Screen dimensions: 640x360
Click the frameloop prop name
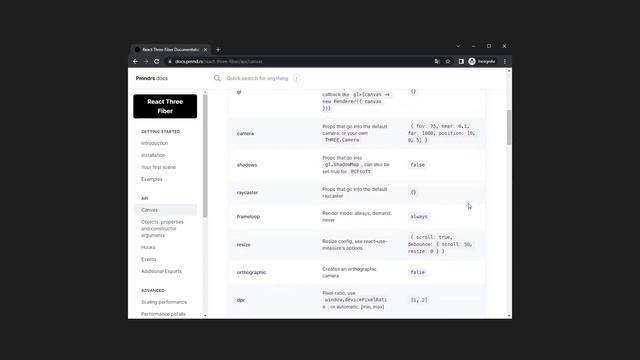pos(248,217)
